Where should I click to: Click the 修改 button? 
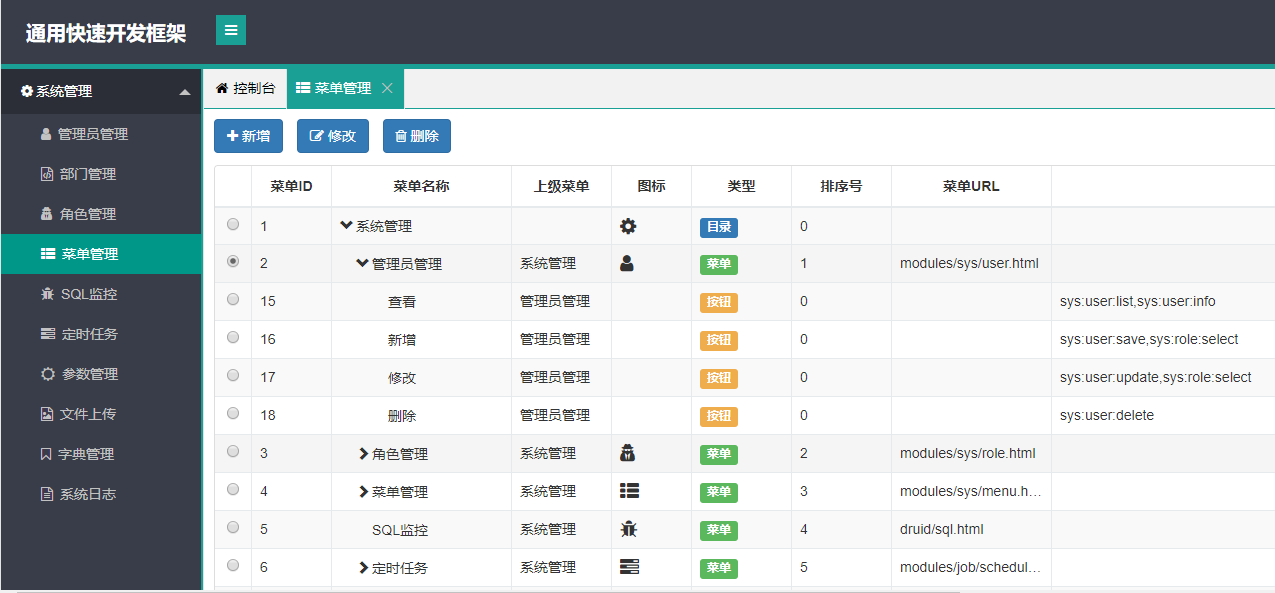point(333,136)
